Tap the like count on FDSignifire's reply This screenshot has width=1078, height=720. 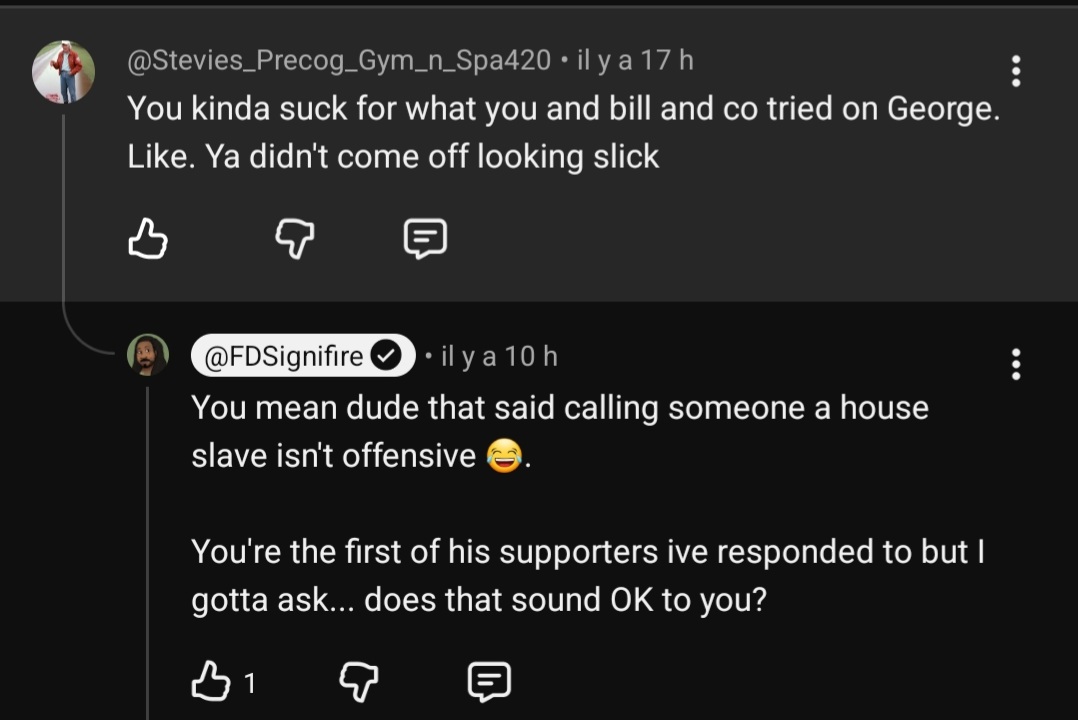click(x=249, y=683)
